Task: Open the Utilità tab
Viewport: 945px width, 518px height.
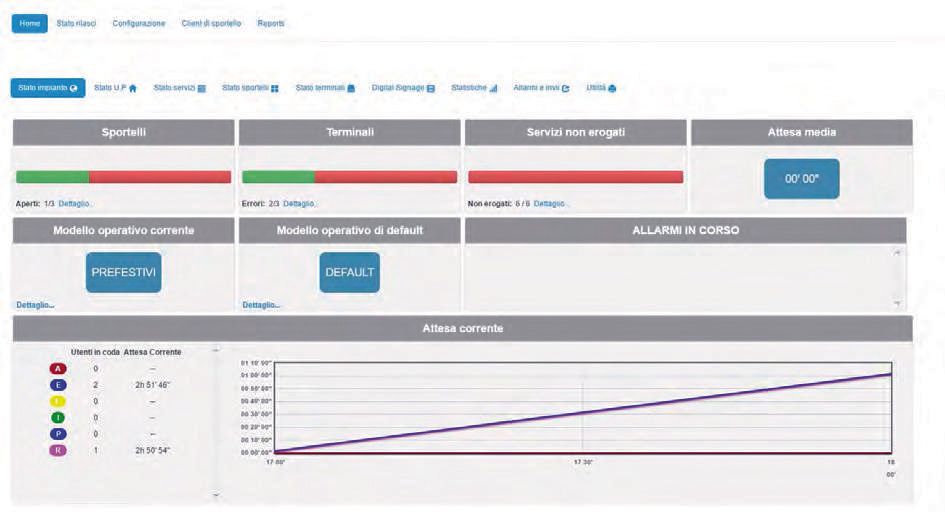Action: point(601,88)
